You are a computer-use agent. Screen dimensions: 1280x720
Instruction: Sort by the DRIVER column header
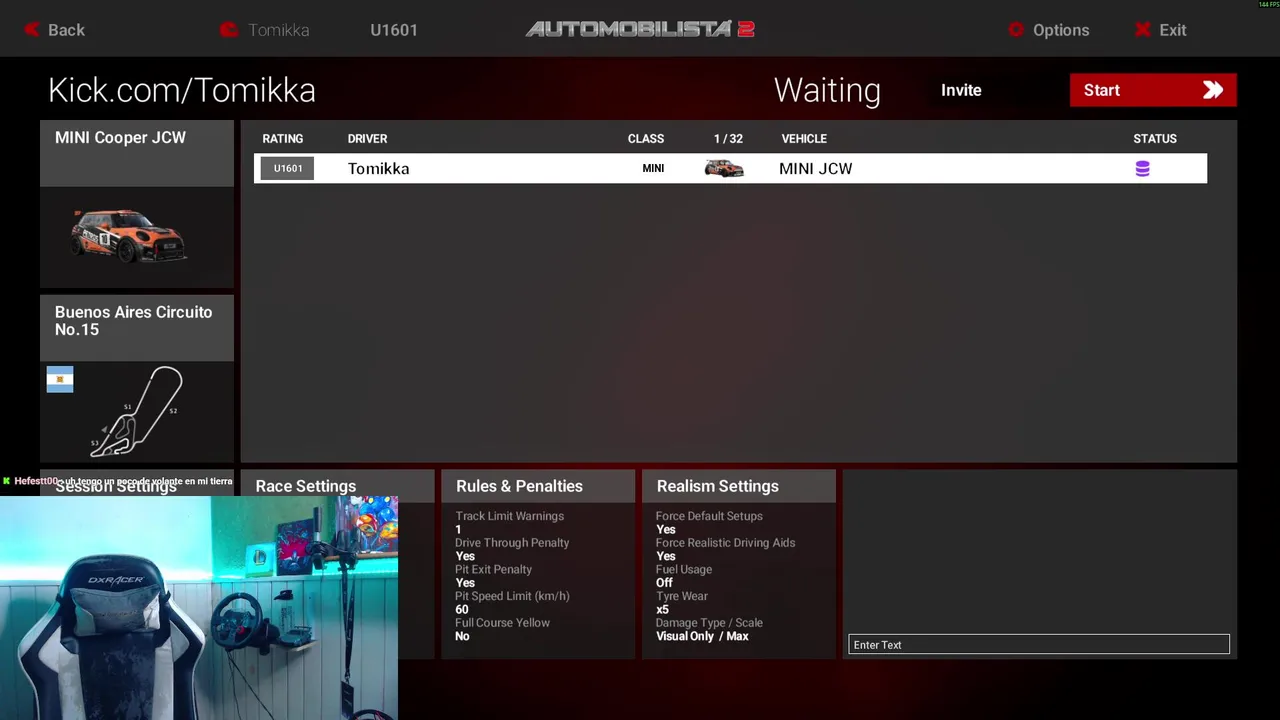[367, 139]
